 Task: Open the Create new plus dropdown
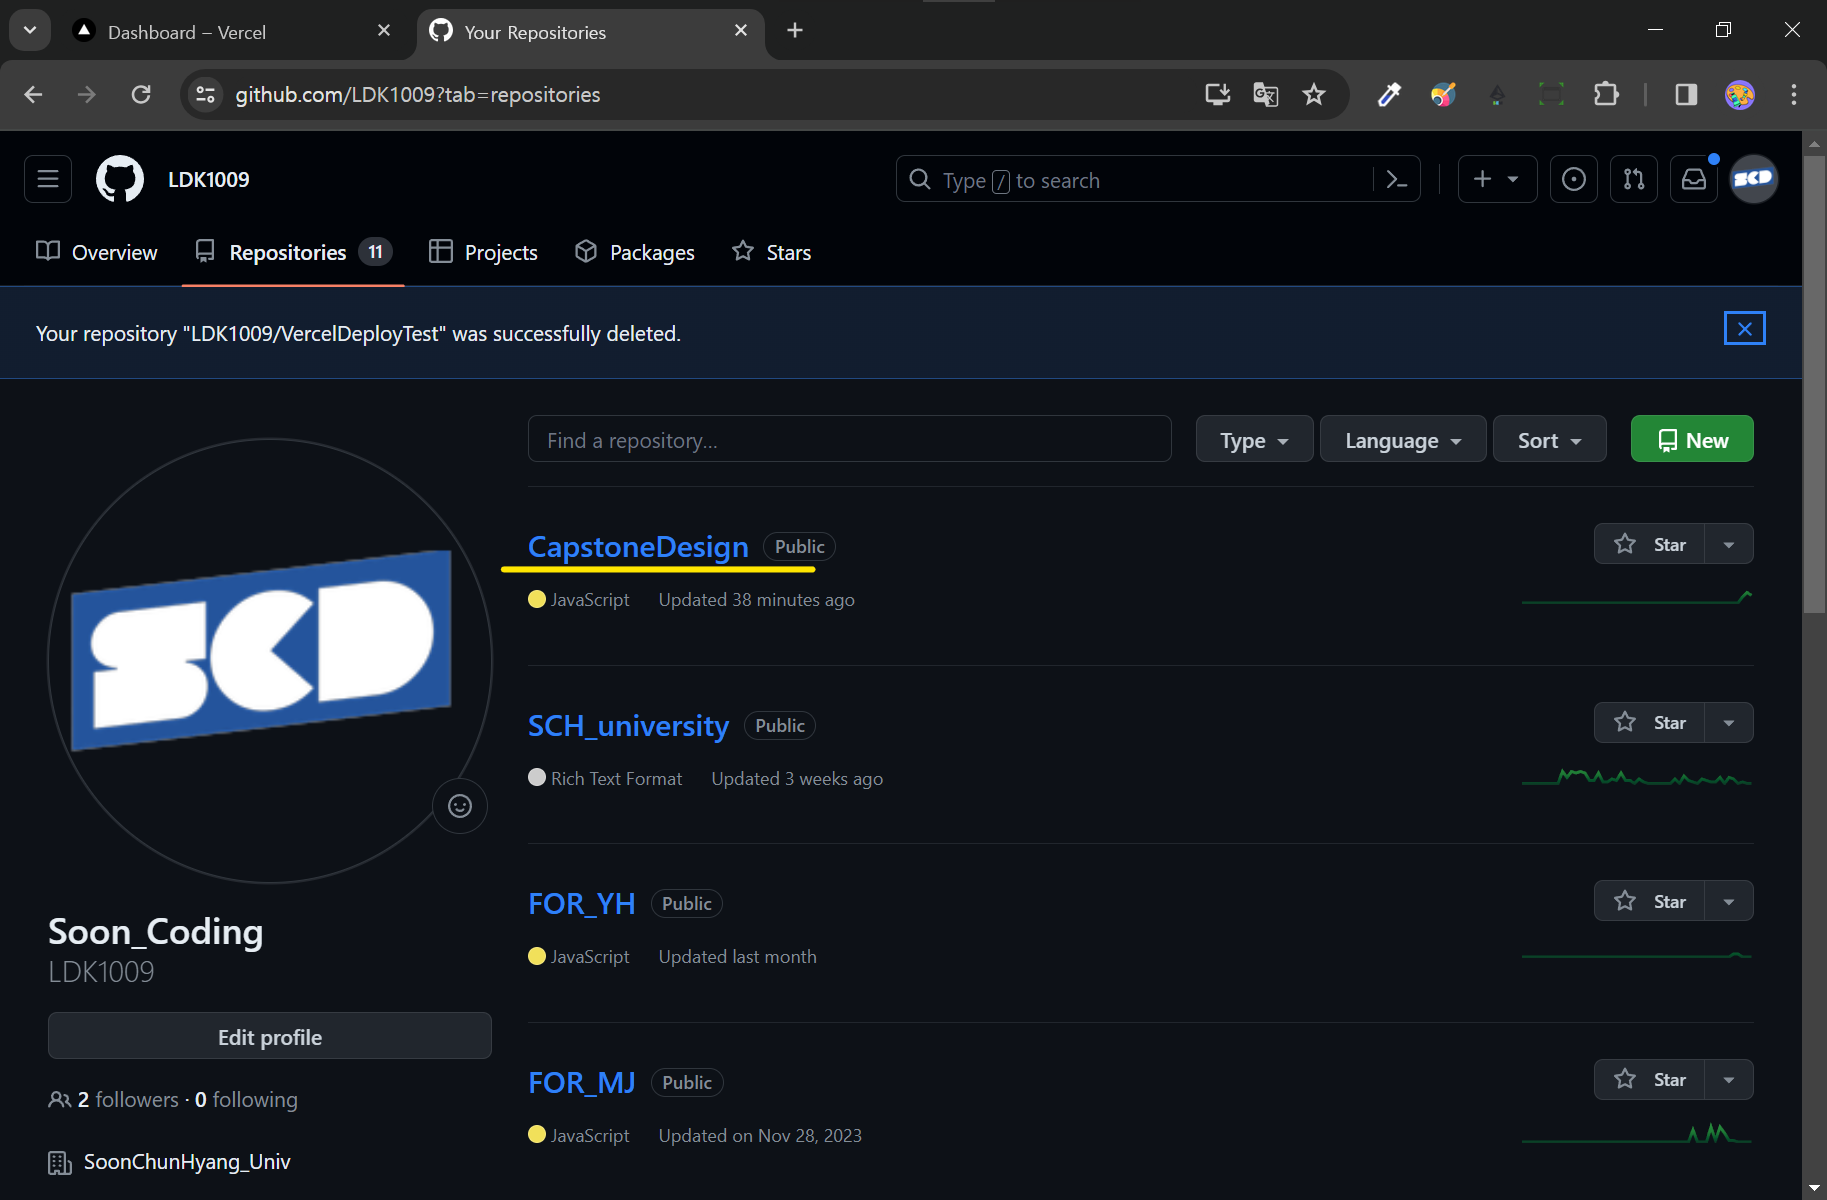tap(1497, 179)
